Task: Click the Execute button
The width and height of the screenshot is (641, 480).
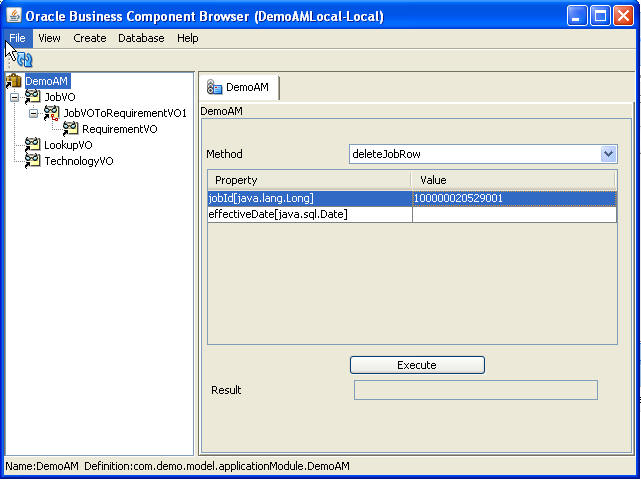Action: [417, 365]
